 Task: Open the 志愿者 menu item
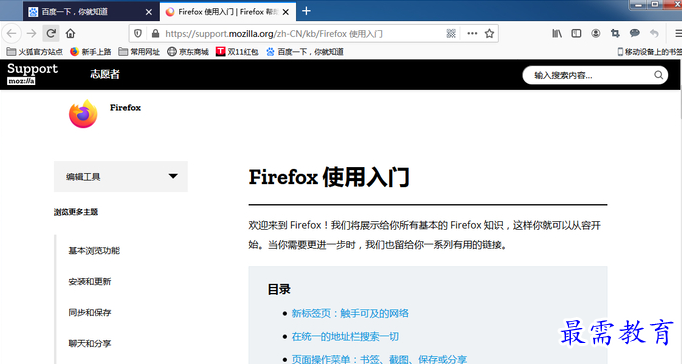(x=105, y=74)
